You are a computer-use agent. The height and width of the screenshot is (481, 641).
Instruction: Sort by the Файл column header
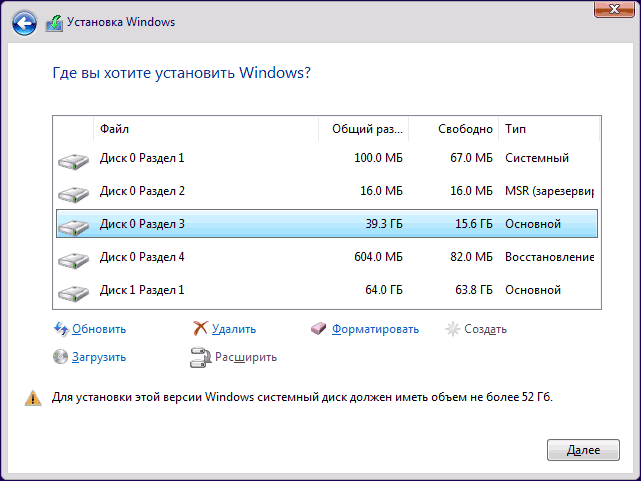click(x=206, y=129)
